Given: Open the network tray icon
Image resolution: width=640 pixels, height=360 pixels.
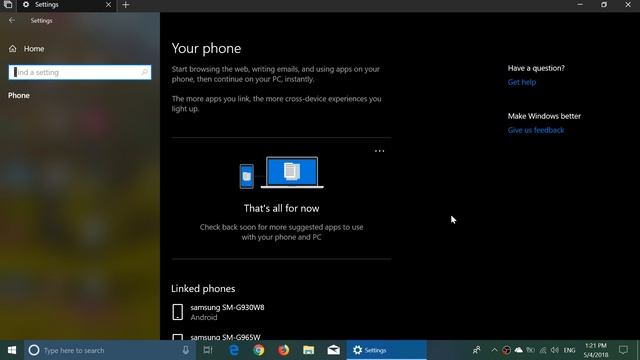Looking at the screenshot, I should click(542, 350).
